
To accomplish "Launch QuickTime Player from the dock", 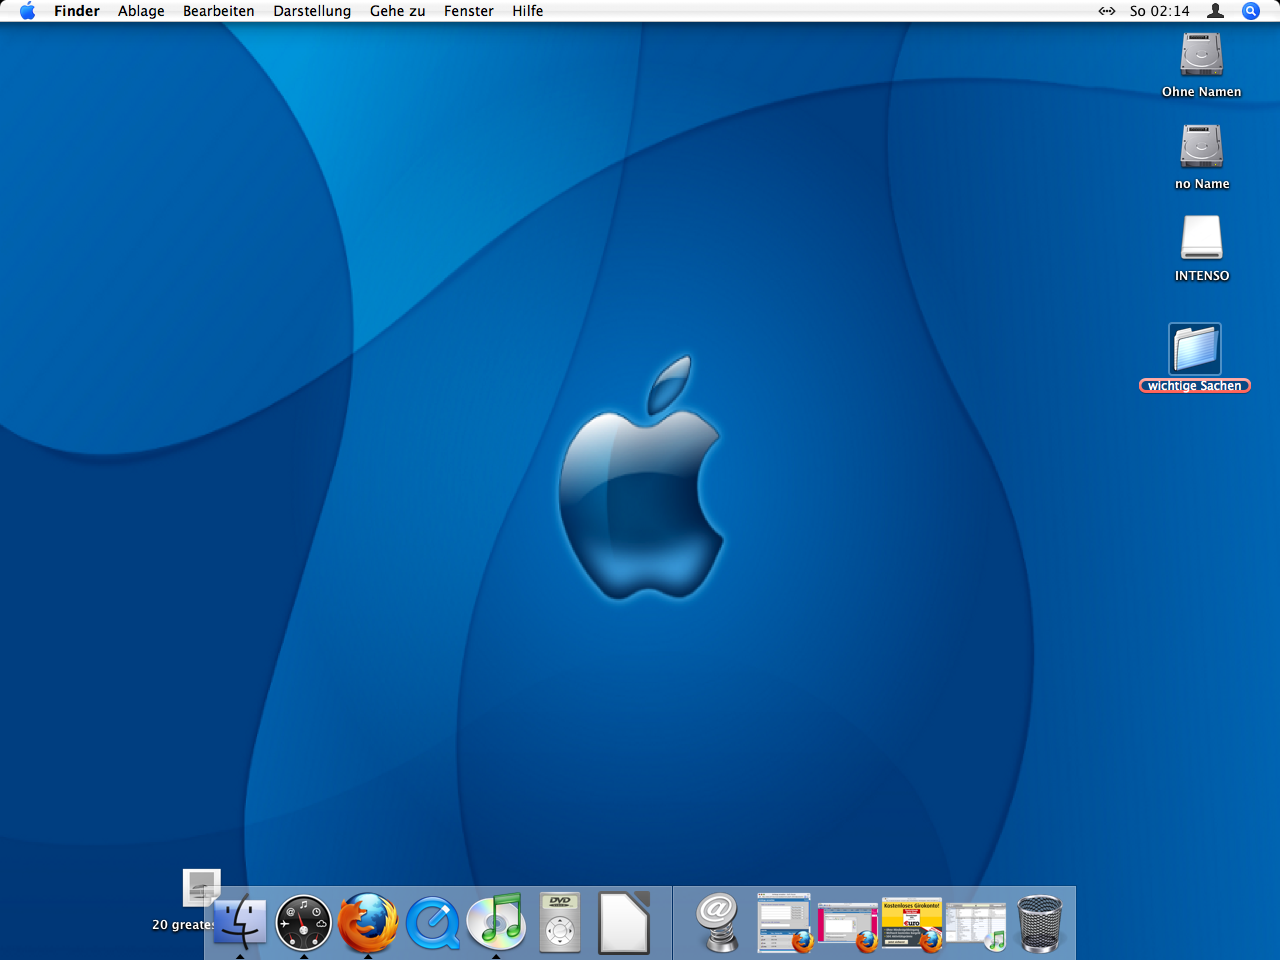I will 432,922.
